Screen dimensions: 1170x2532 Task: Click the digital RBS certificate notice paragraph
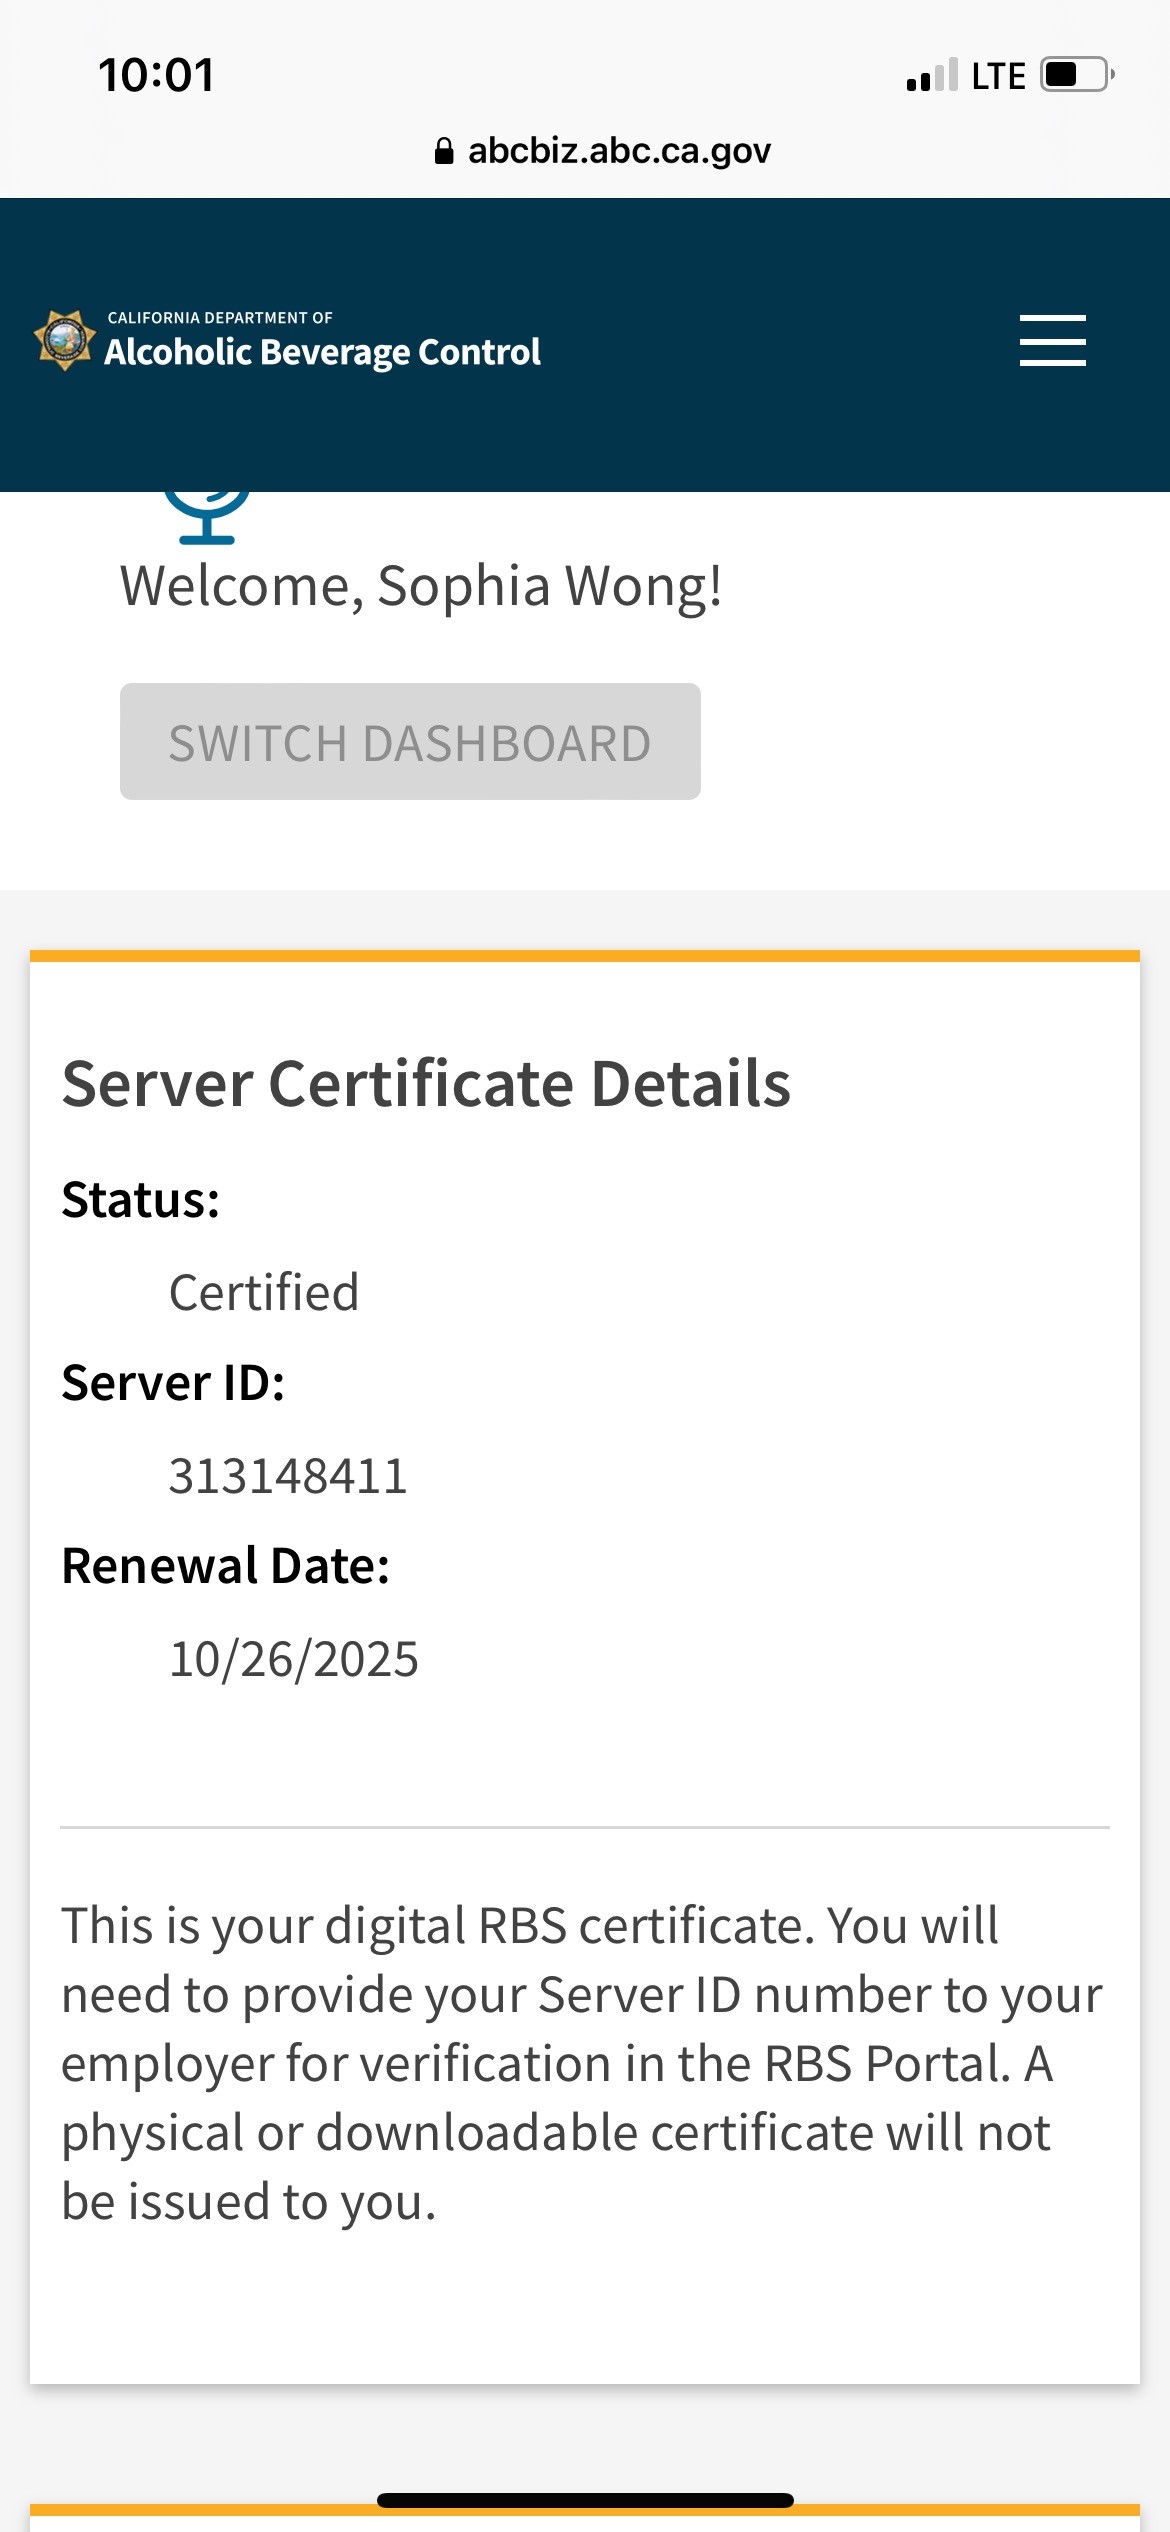pos(580,2062)
